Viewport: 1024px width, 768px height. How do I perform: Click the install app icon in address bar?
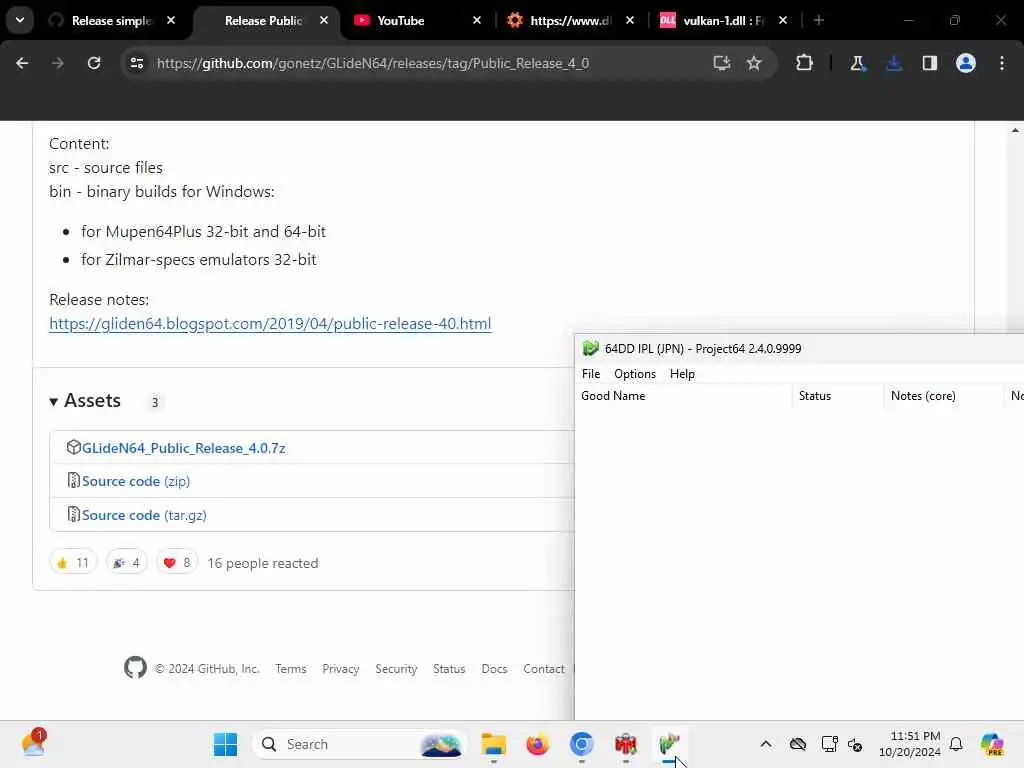pyautogui.click(x=722, y=63)
